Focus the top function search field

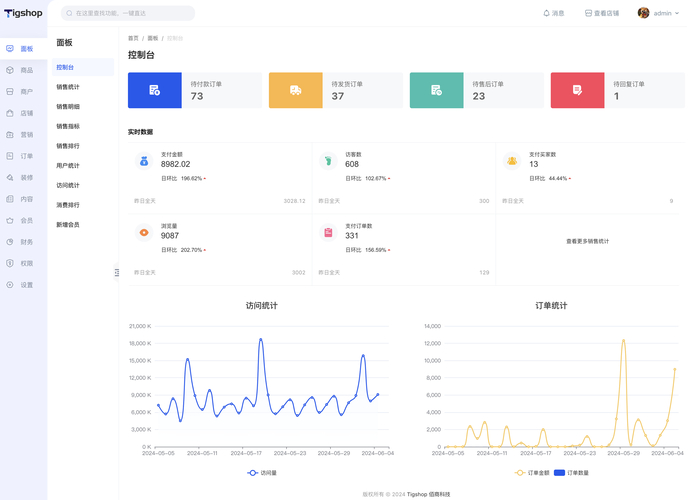click(x=128, y=13)
